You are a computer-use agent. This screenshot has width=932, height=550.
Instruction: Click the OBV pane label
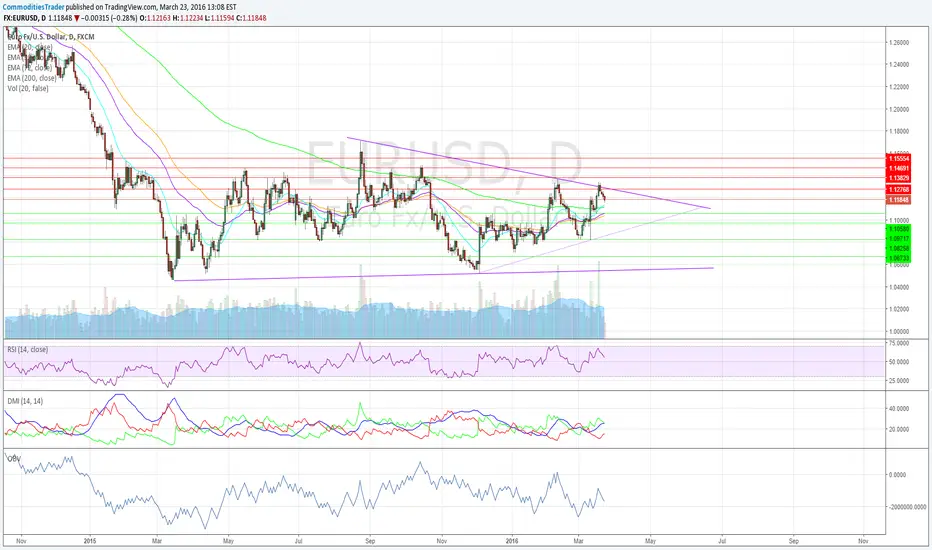click(14, 459)
